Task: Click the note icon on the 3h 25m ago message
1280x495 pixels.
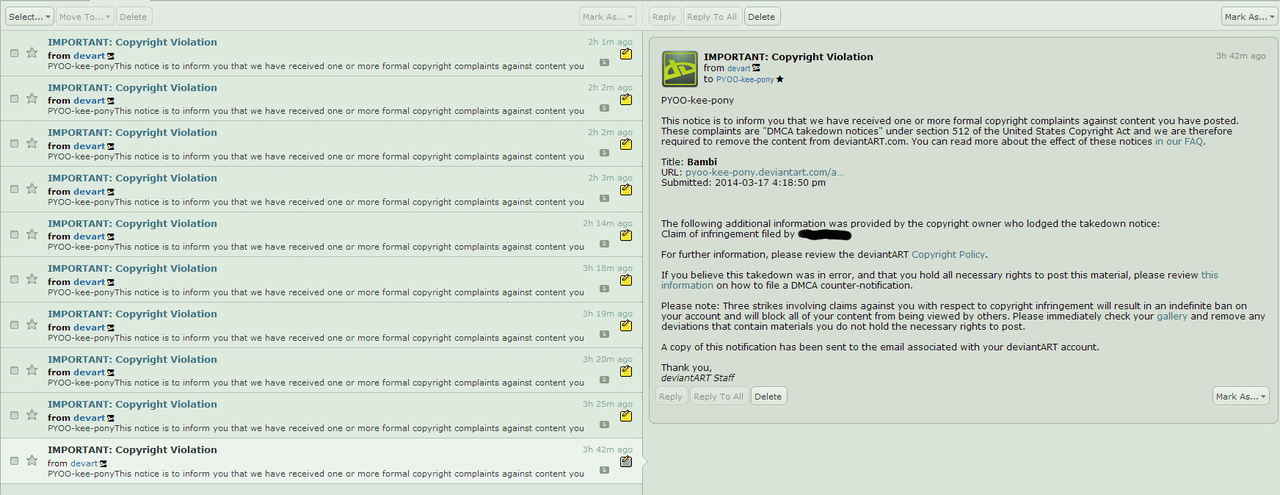Action: (626, 416)
